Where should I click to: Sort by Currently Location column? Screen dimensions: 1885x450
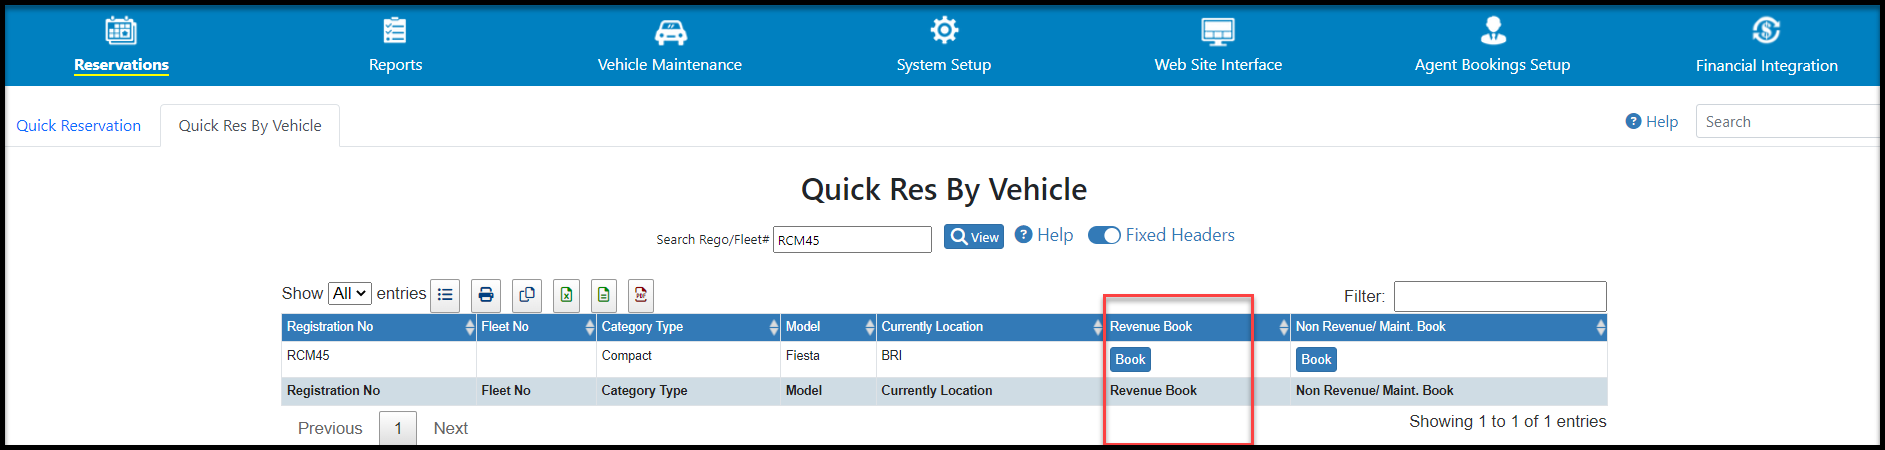point(990,327)
